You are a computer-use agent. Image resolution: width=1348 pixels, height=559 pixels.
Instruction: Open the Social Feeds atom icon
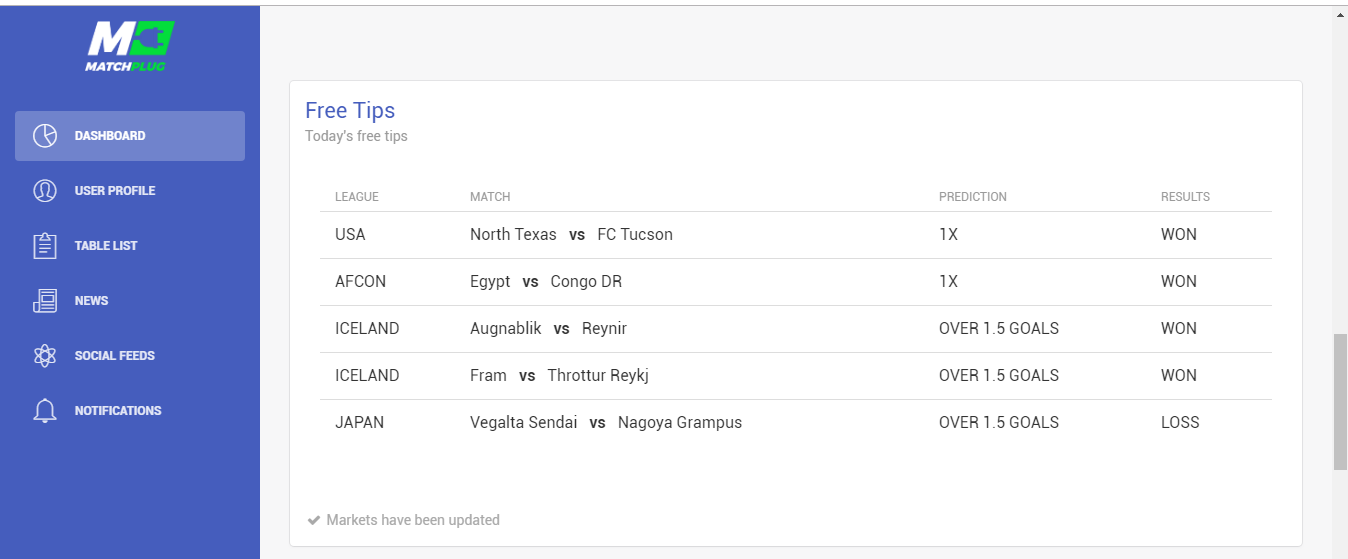pos(45,356)
